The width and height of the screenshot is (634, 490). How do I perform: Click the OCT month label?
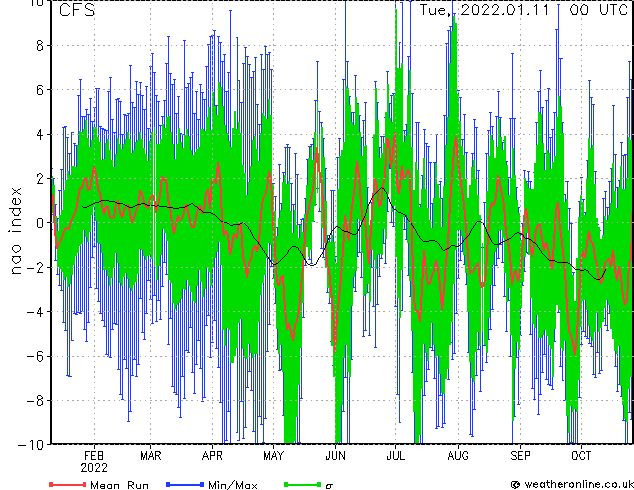581,456
